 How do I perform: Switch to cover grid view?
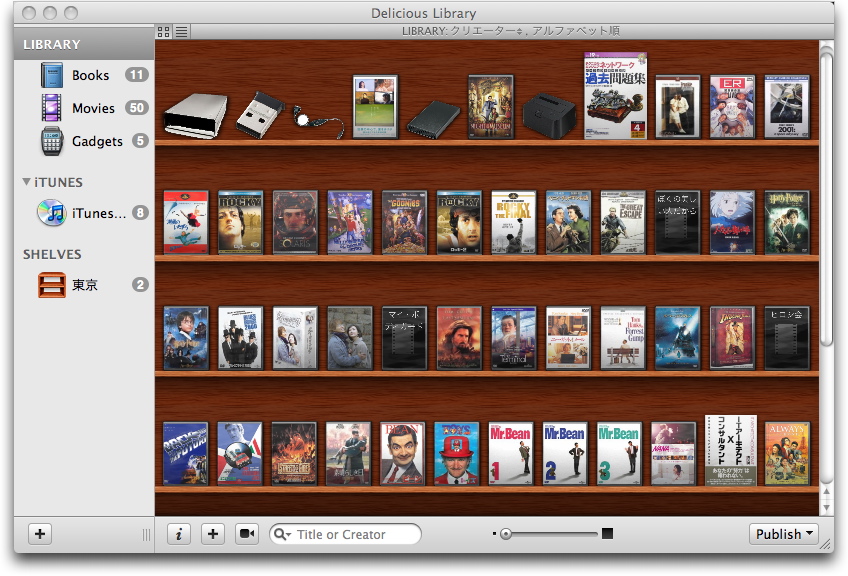click(x=163, y=32)
